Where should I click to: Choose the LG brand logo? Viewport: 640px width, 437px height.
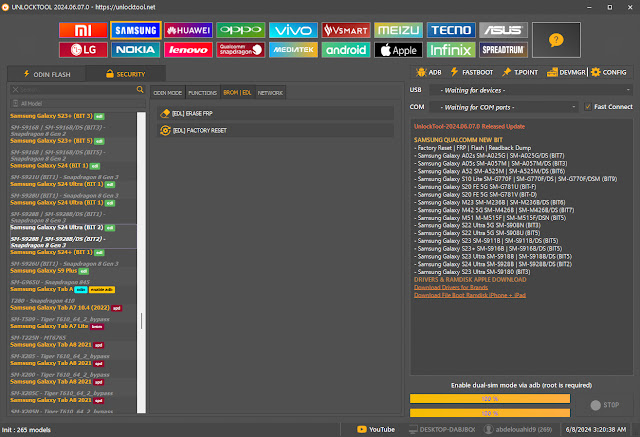click(83, 50)
